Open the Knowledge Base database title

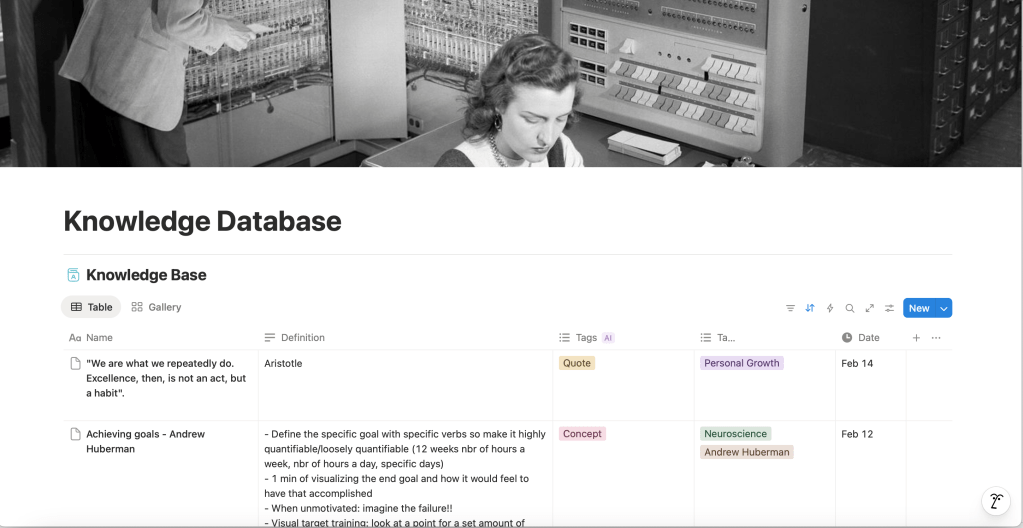tap(146, 275)
